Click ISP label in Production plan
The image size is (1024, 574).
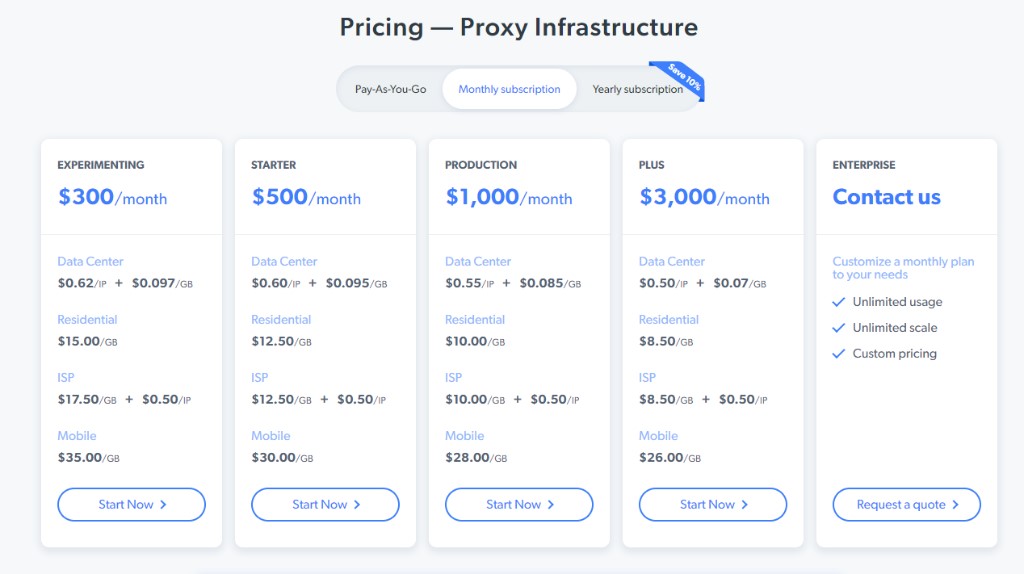pos(453,377)
